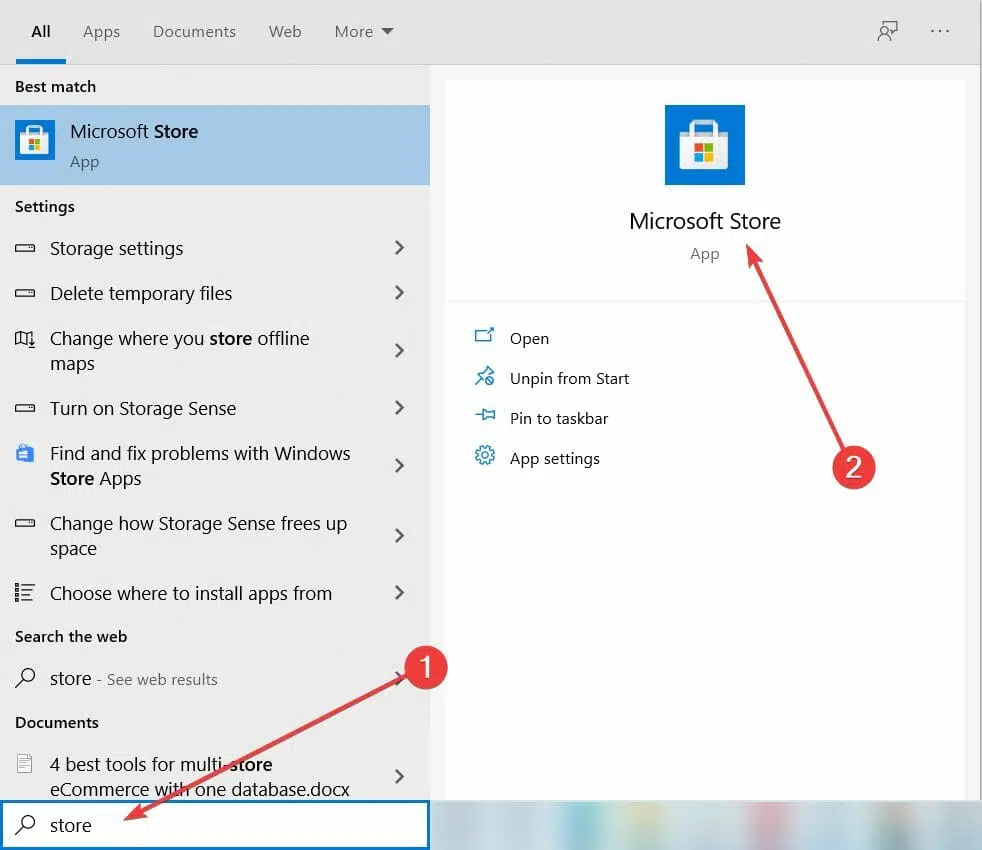The image size is (982, 850).
Task: Click 'Storage settings' result text
Action: [116, 249]
